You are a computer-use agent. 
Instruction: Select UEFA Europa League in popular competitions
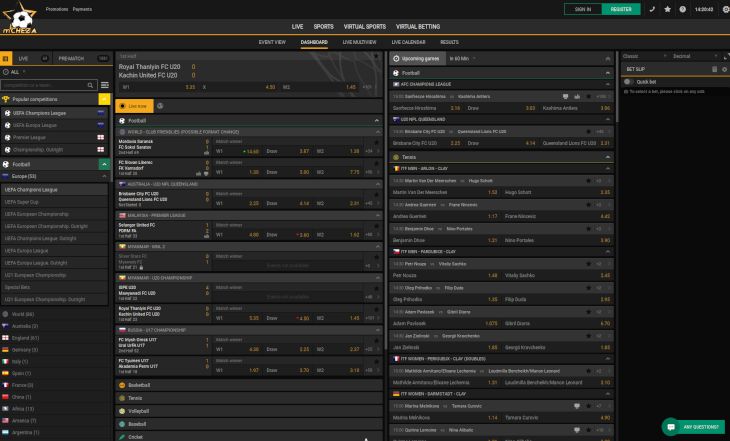tap(54, 125)
